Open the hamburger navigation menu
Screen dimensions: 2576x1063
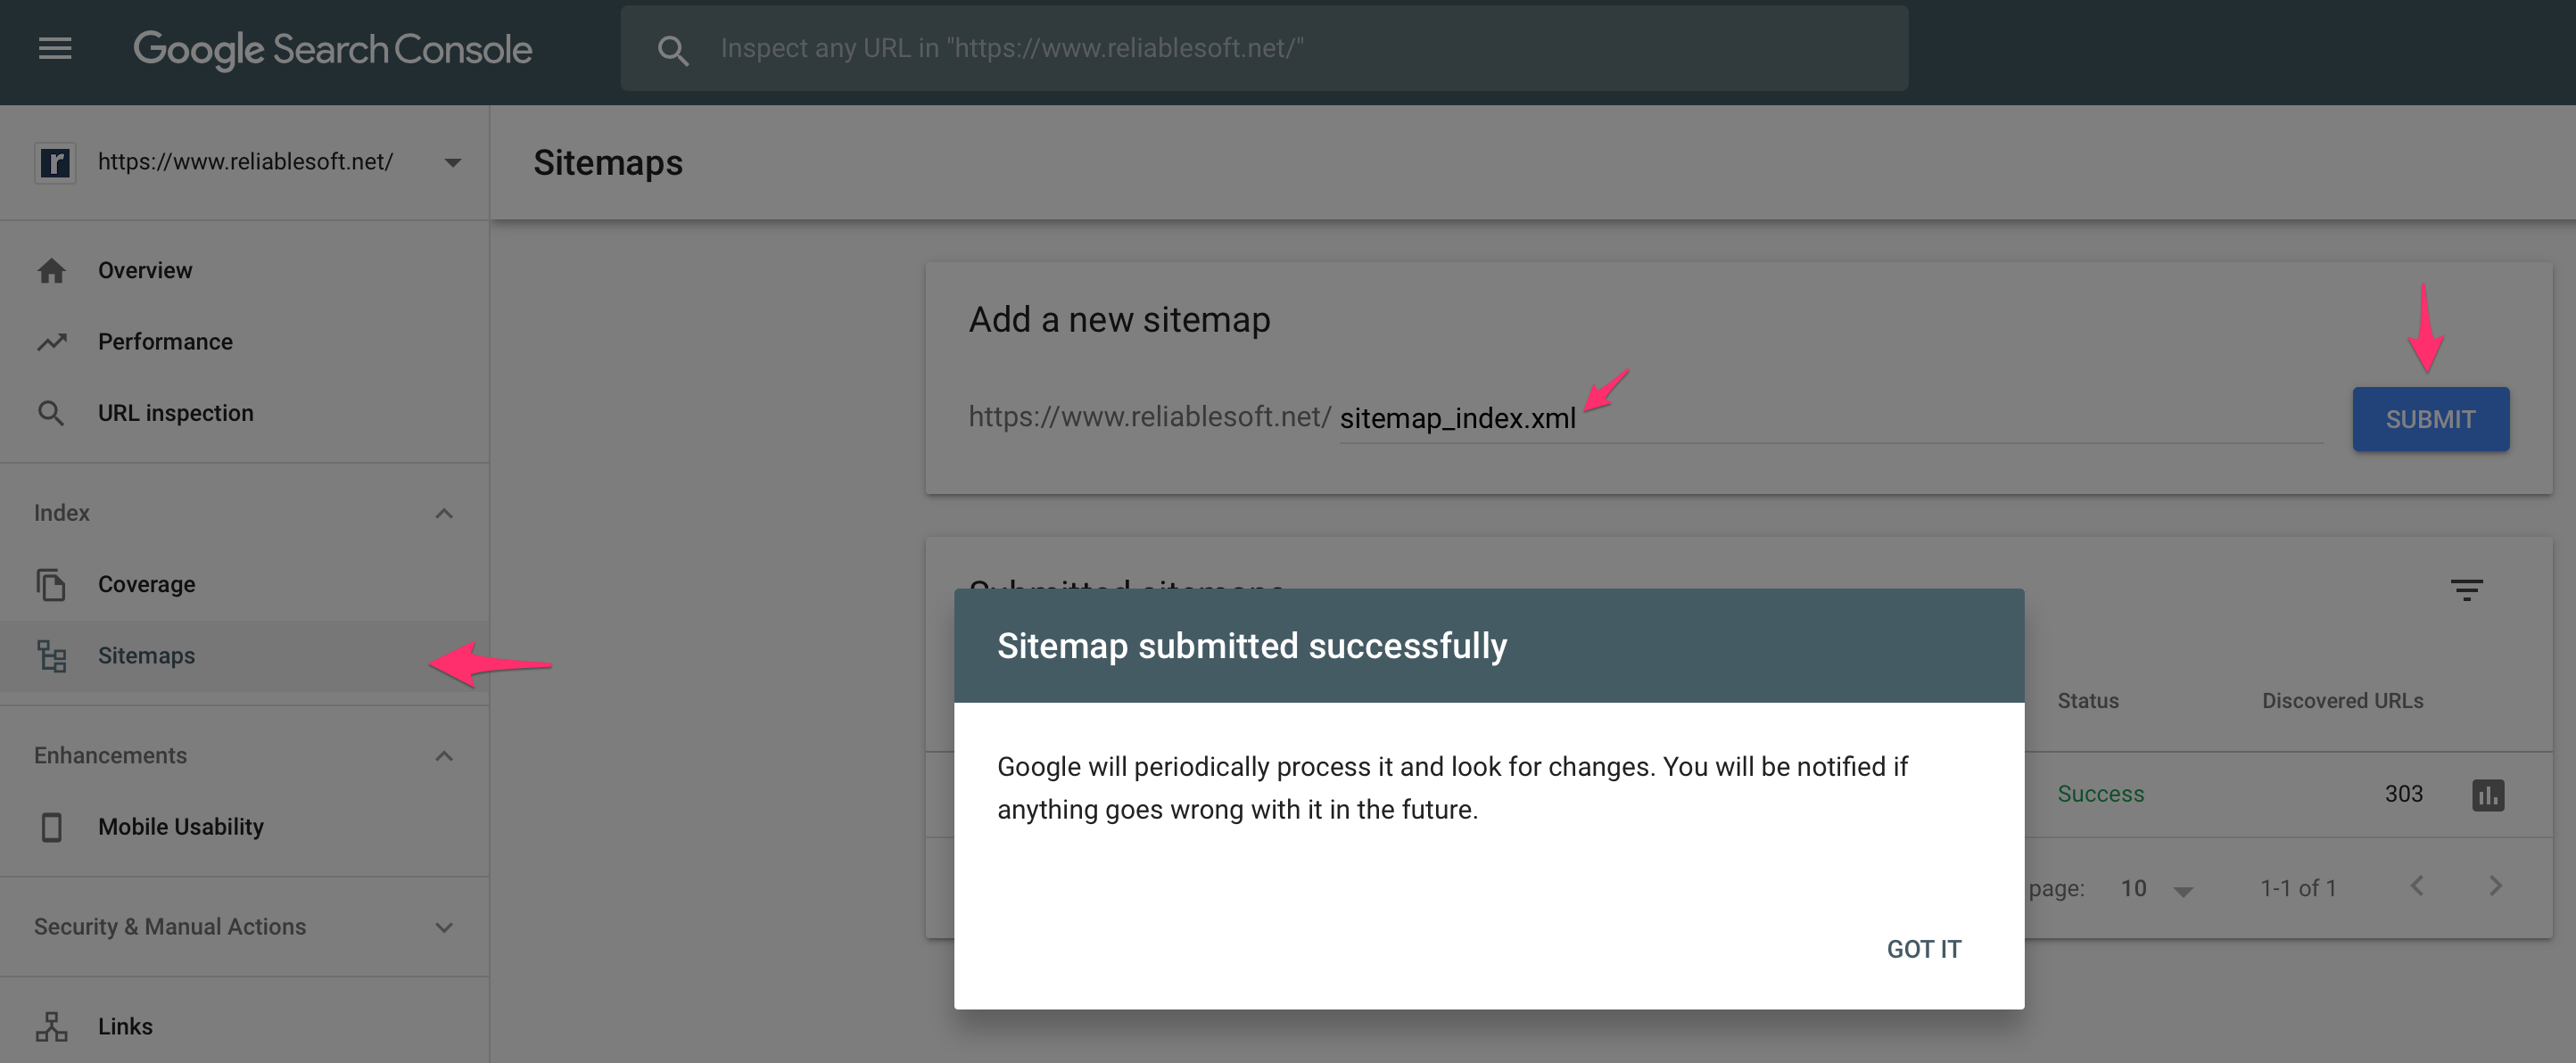coord(55,48)
